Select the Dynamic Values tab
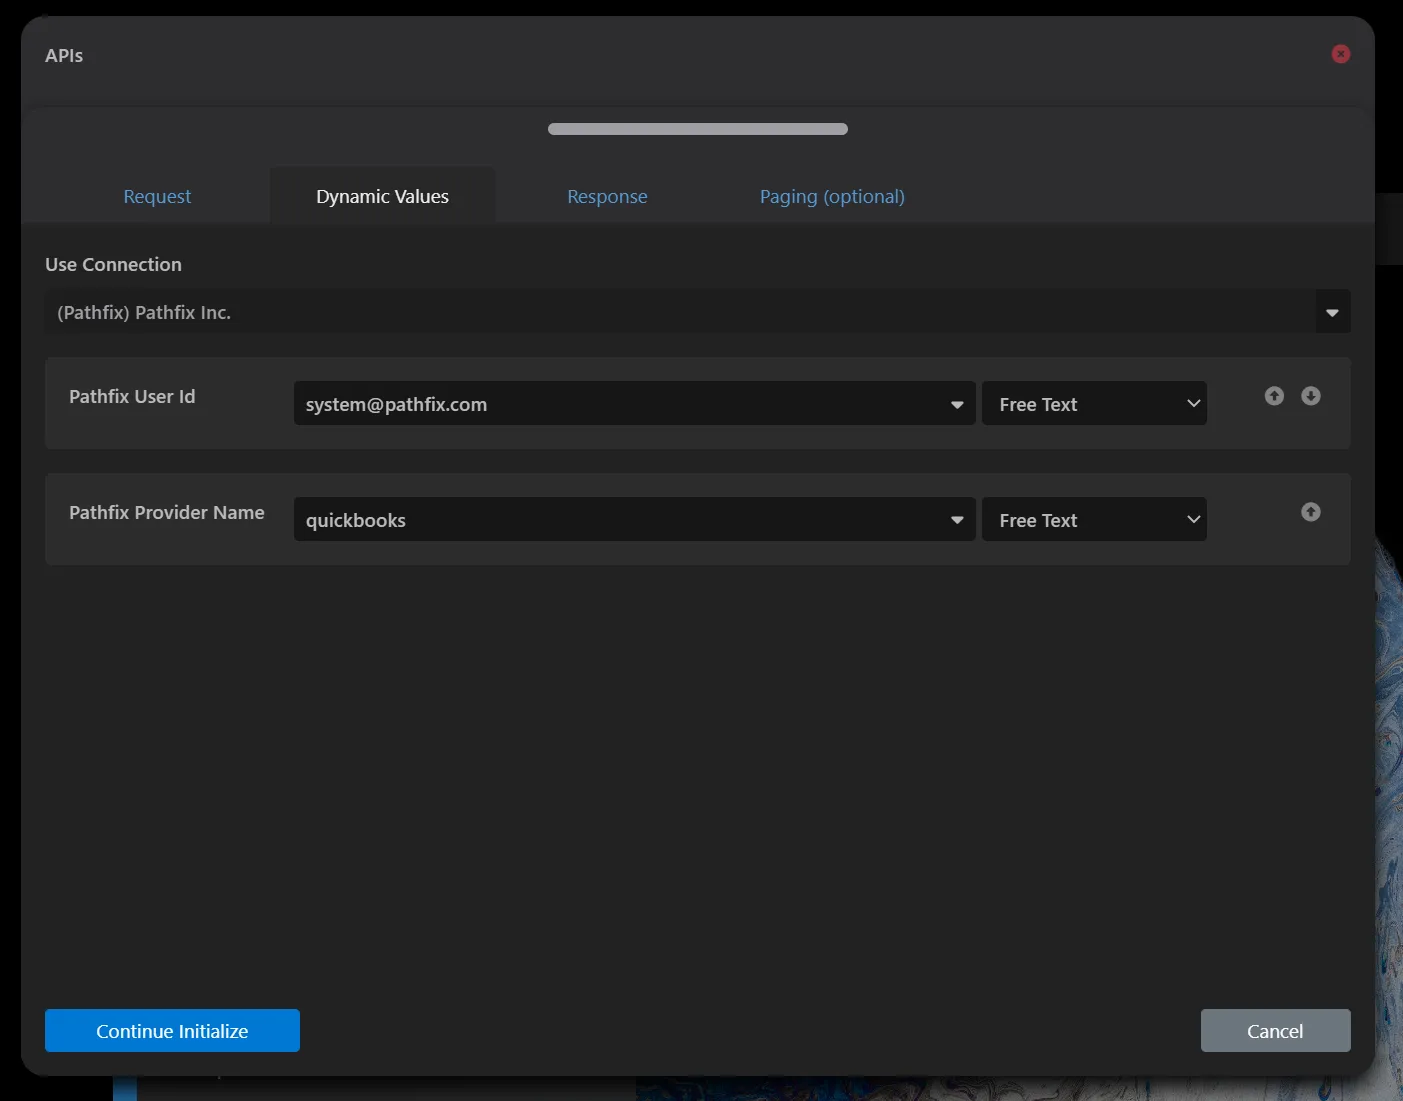 [x=383, y=196]
